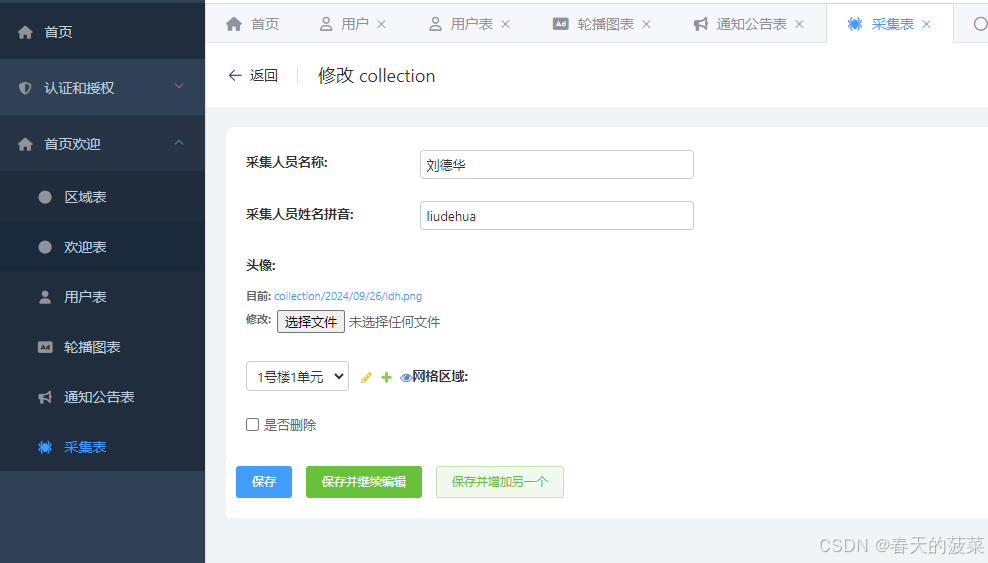This screenshot has height=563, width=988.
Task: Click the megaphone icon next to 通知公告表 in the sidebar
Action: (45, 397)
